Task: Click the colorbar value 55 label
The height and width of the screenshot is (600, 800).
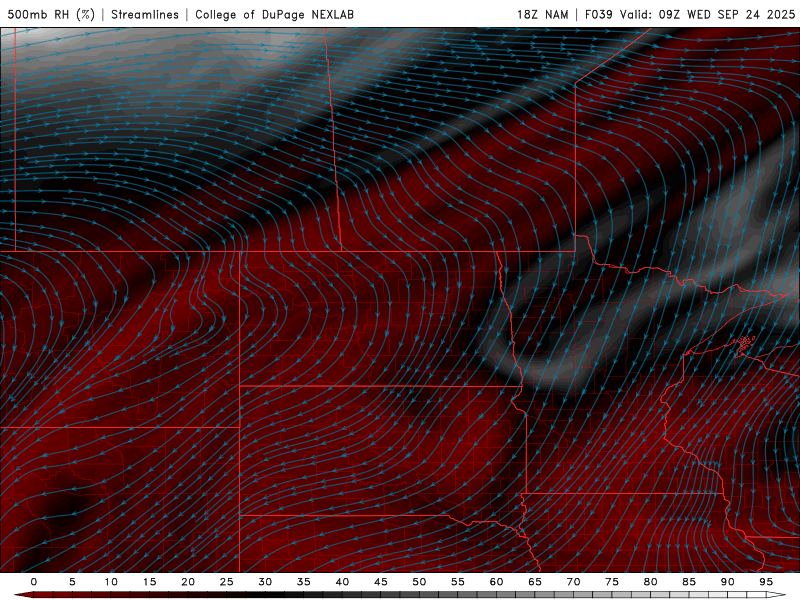Action: click(x=458, y=582)
